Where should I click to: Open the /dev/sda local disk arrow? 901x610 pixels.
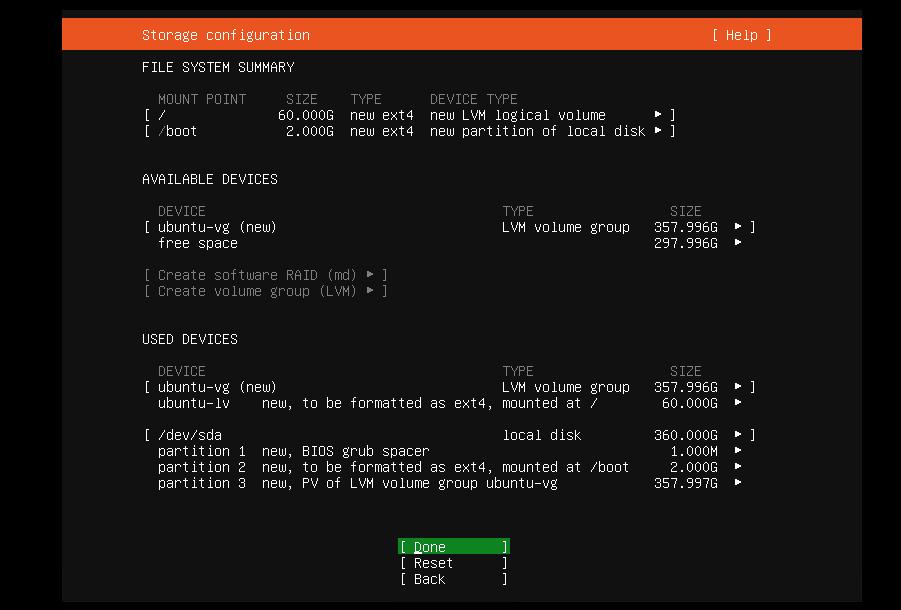coord(738,435)
